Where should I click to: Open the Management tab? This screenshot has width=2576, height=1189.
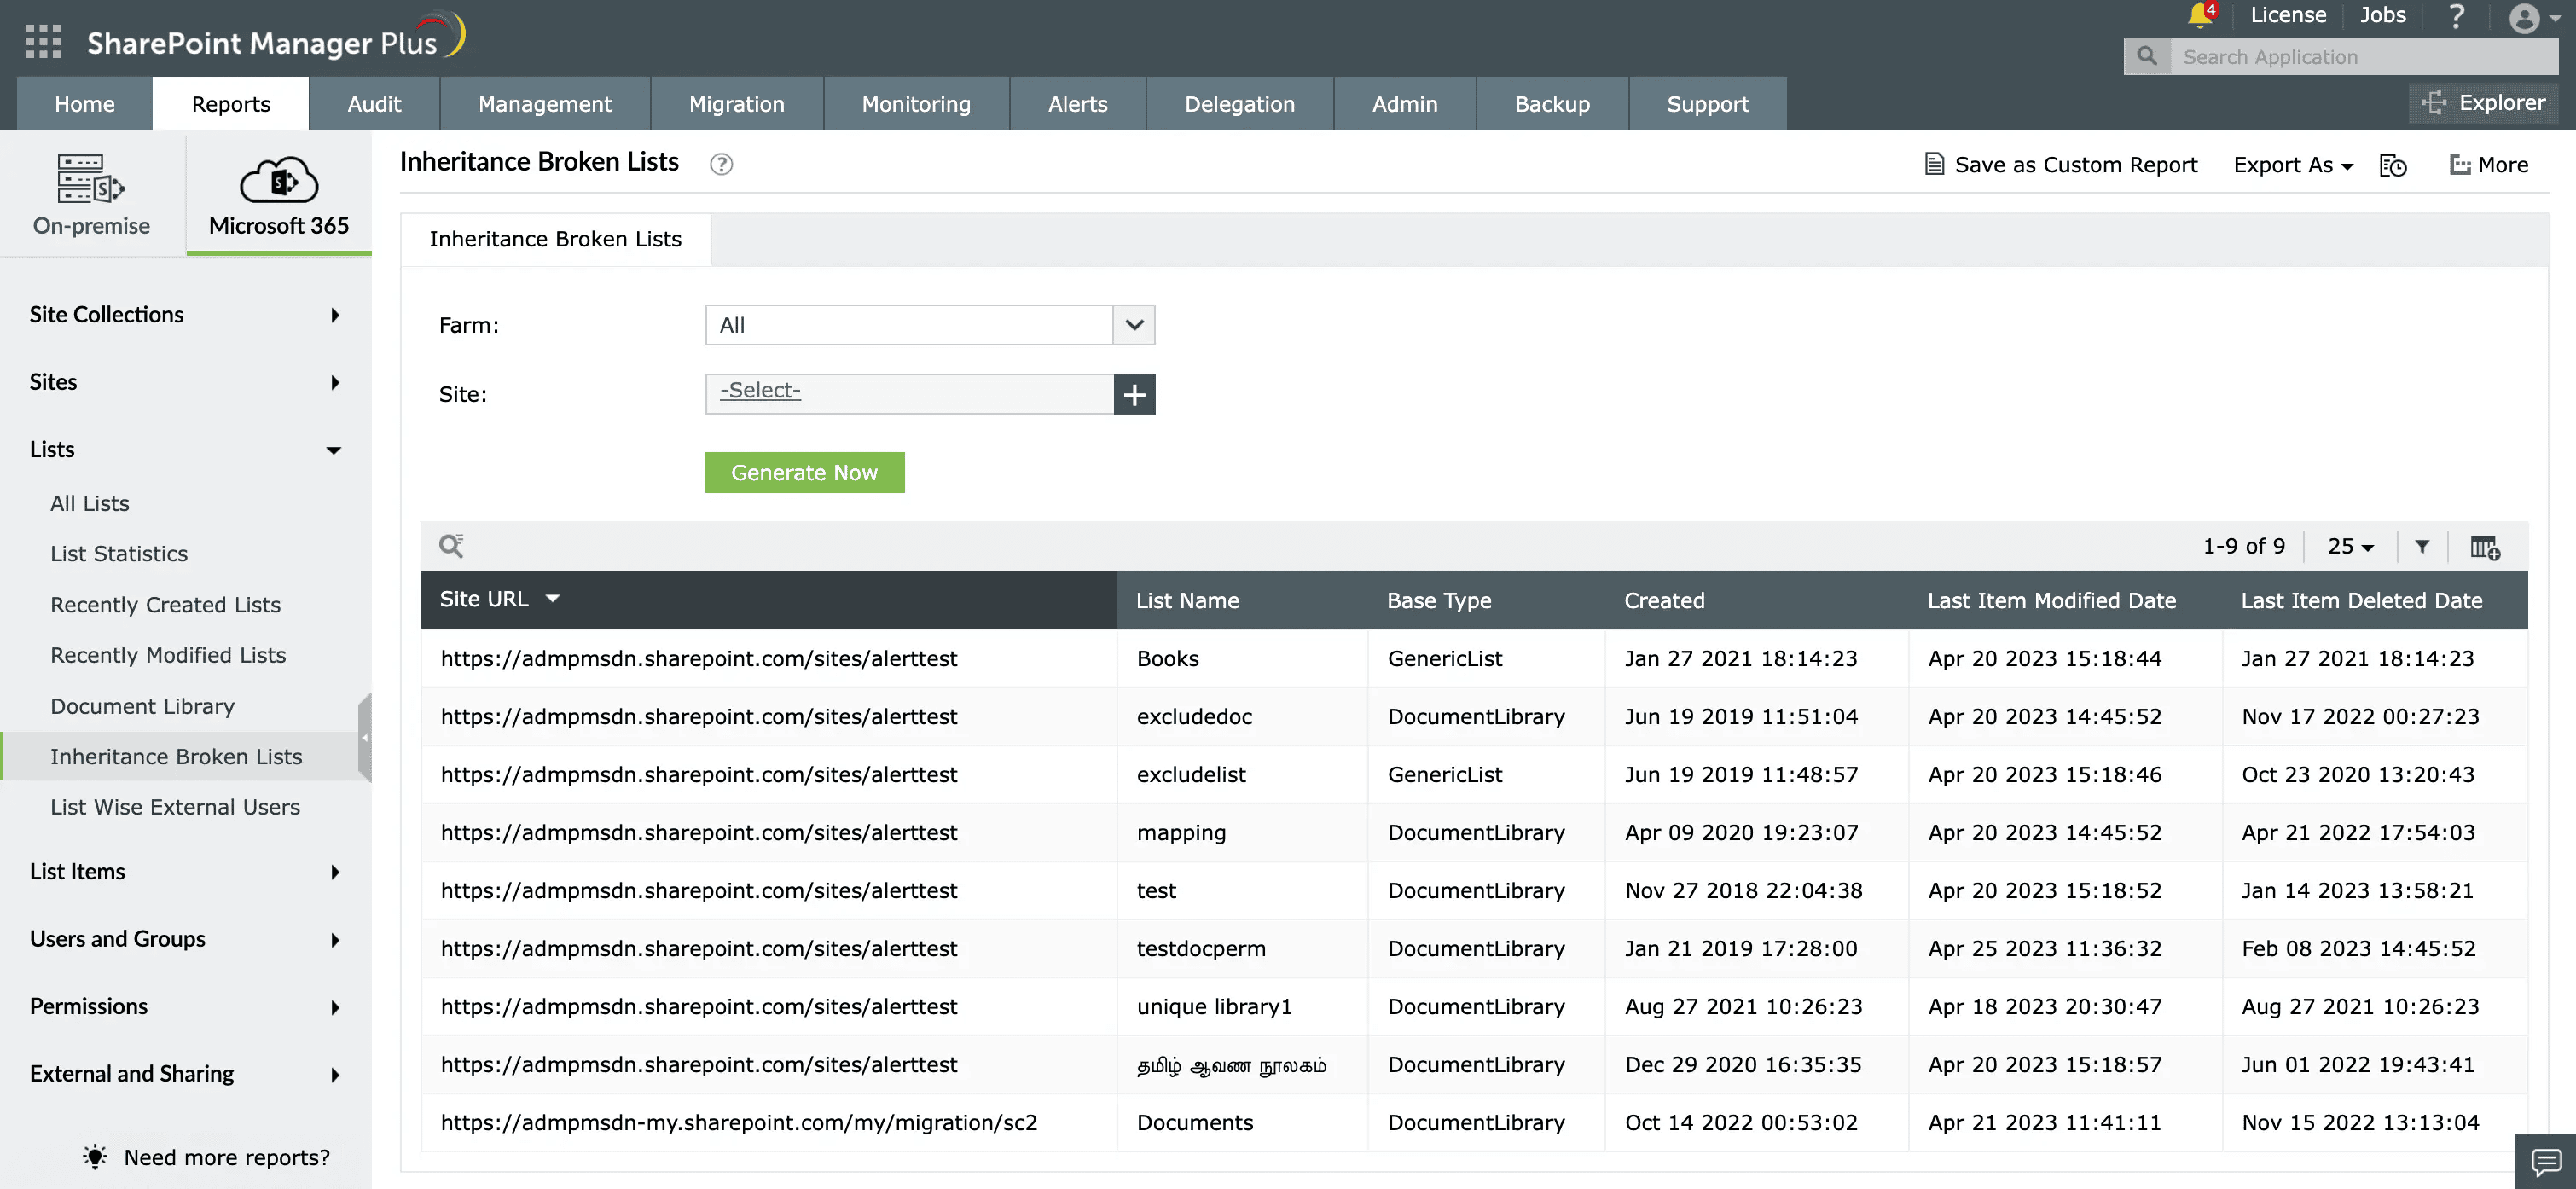click(x=545, y=104)
